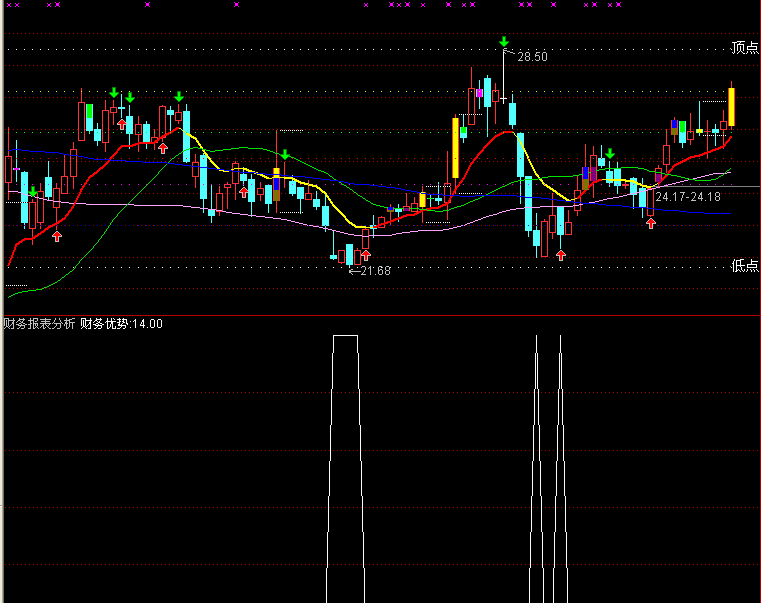Click the green sell arrow above the 28.50 peak
Viewport: 761px width, 603px height.
pyautogui.click(x=504, y=41)
